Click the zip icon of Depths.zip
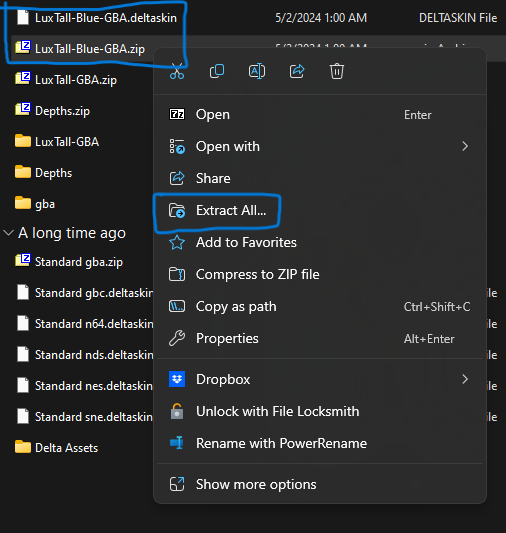The height and width of the screenshot is (533, 506). (23, 110)
